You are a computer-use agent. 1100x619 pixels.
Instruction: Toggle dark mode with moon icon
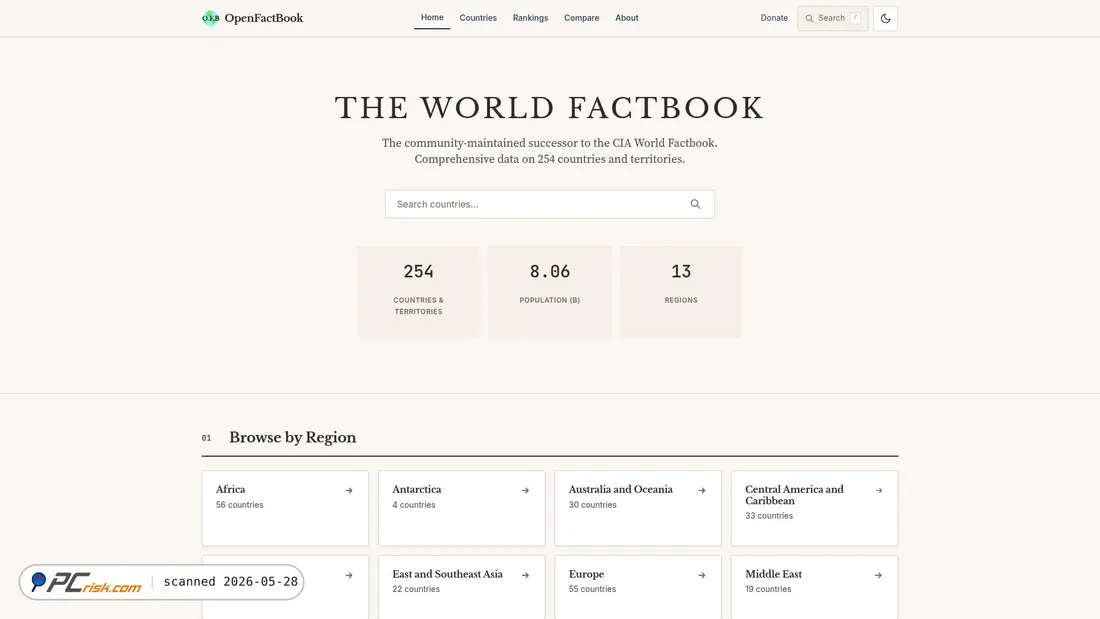tap(885, 18)
